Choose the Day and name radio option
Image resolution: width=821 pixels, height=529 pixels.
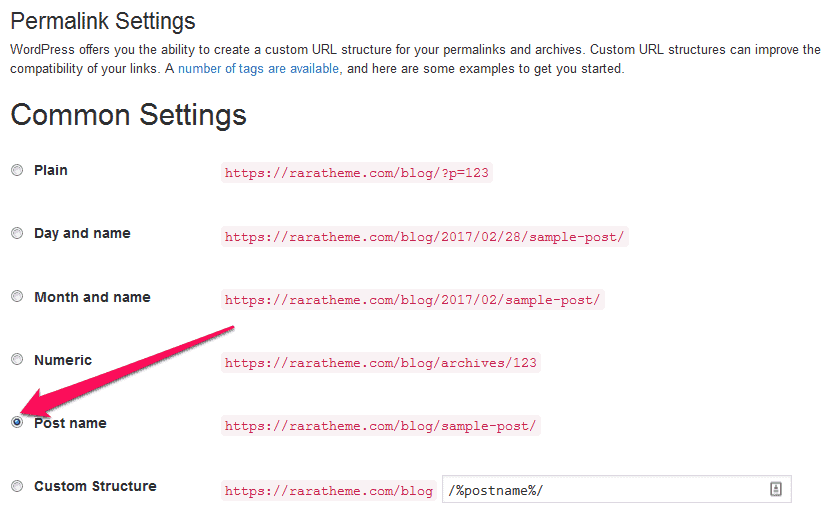[x=17, y=234]
